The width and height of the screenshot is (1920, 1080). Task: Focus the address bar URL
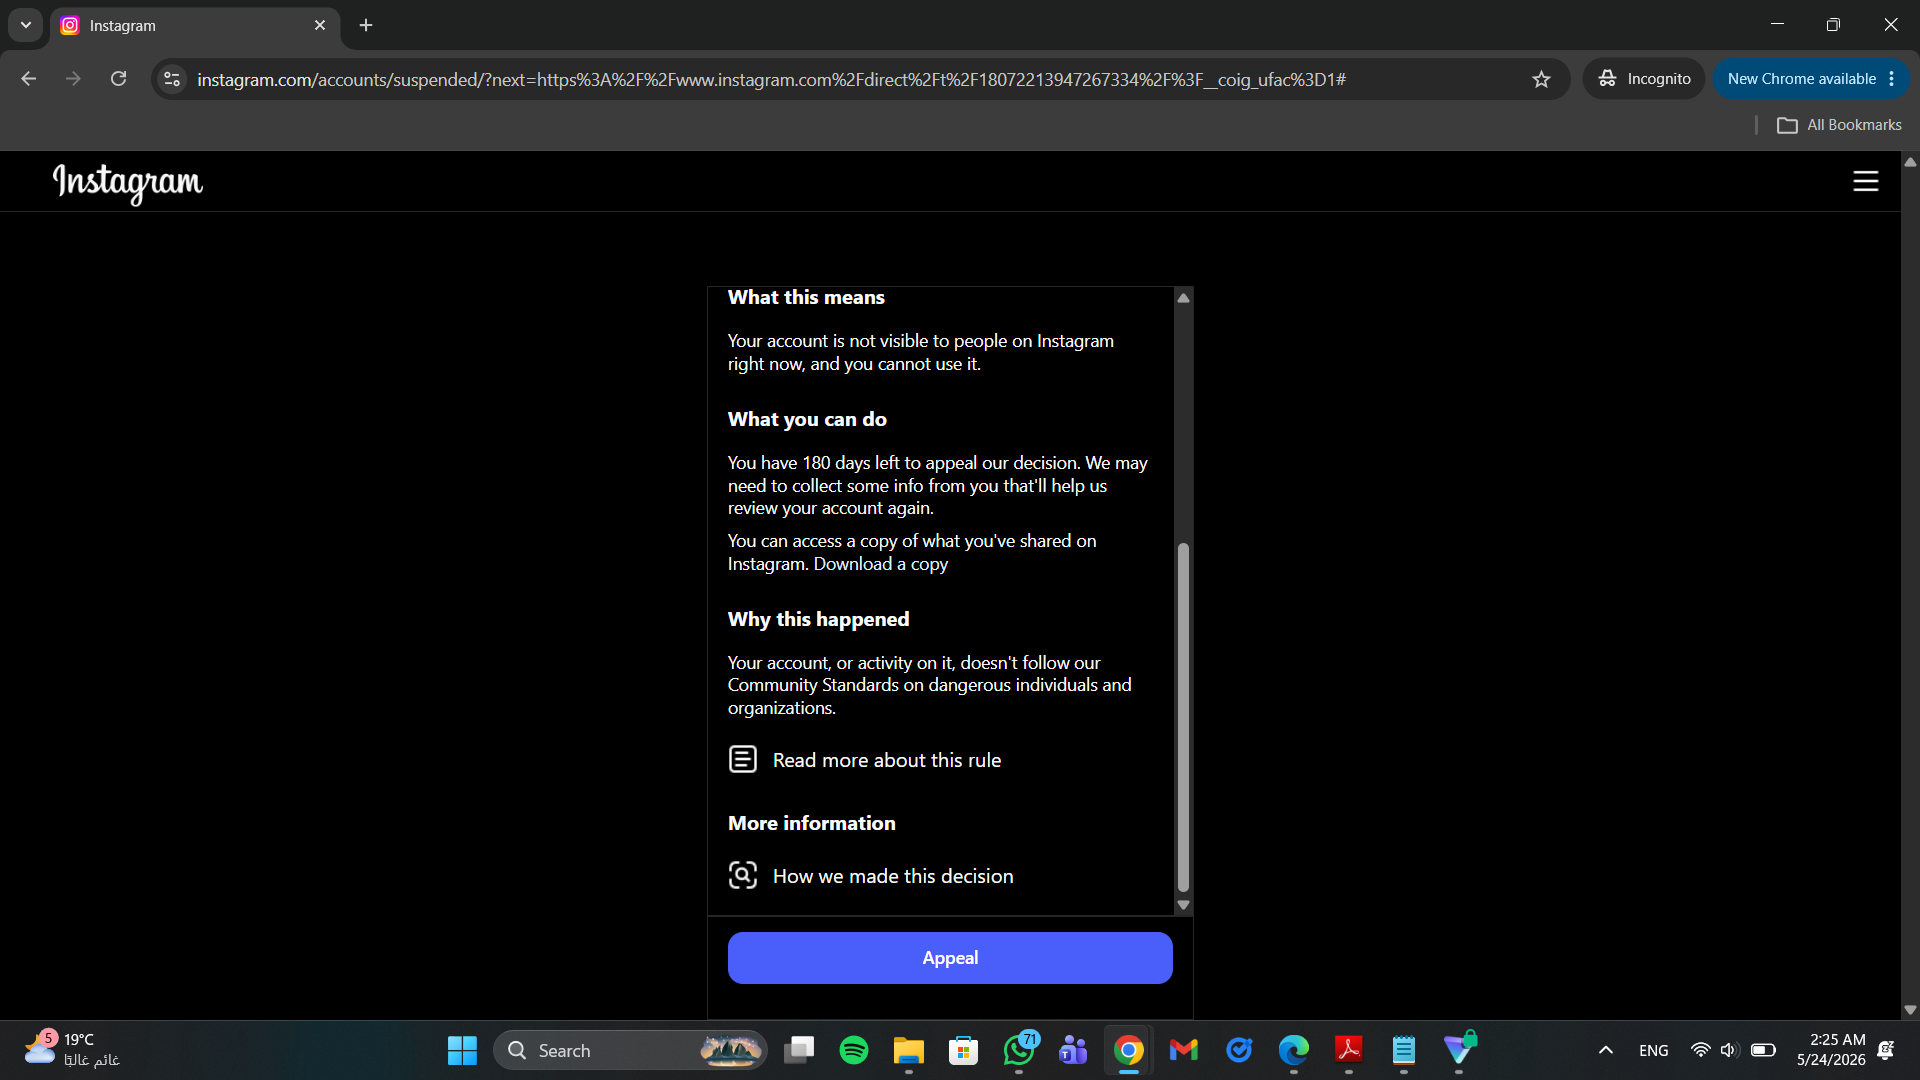771,79
